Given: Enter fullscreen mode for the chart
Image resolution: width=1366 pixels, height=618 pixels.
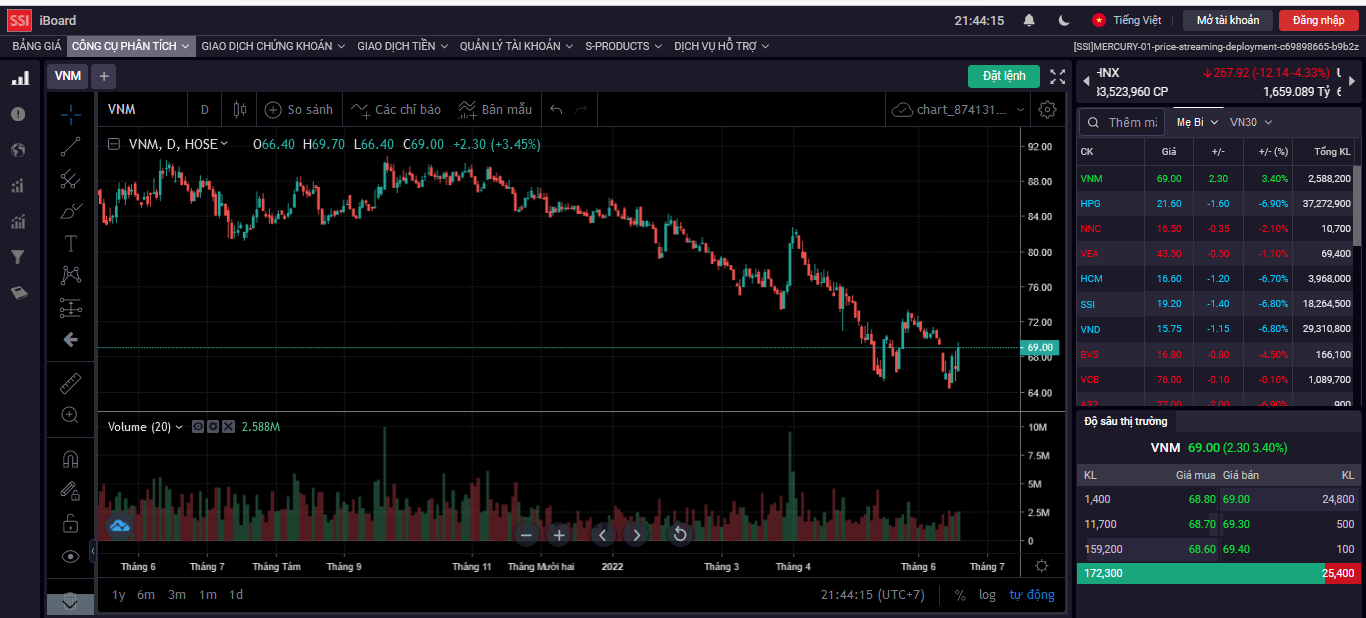Looking at the screenshot, I should click(1057, 76).
